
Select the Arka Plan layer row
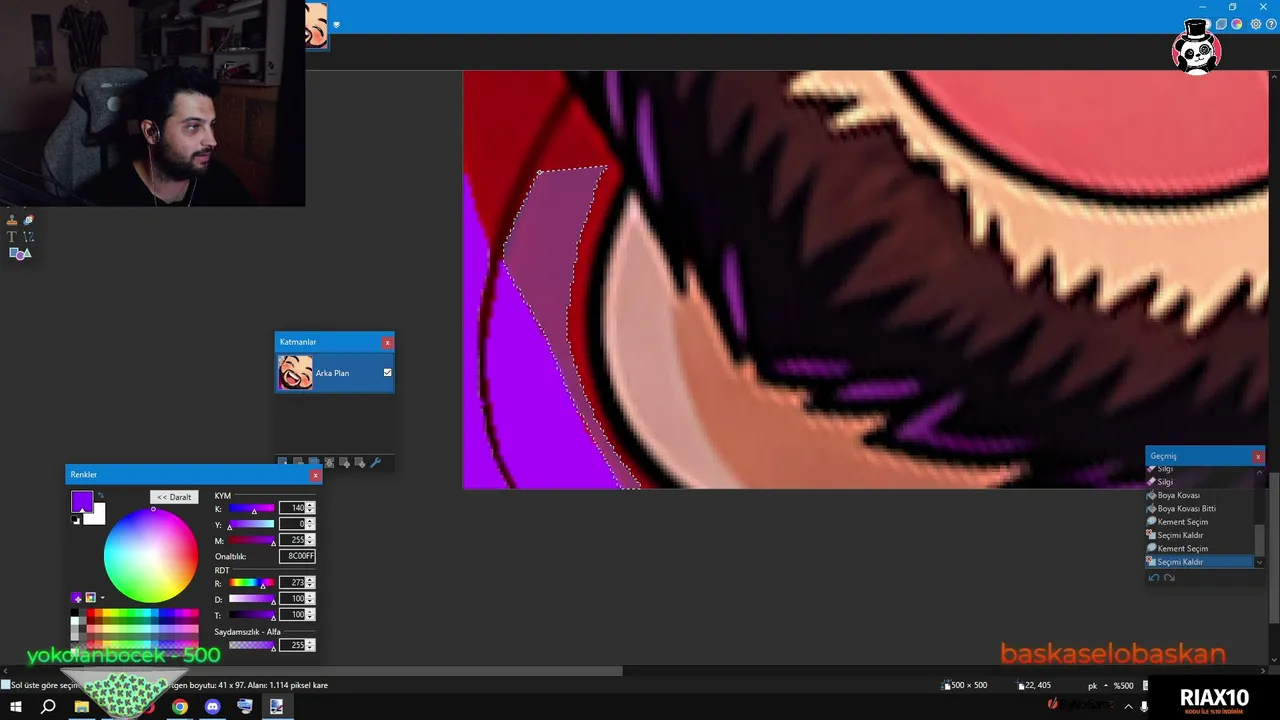coord(335,373)
